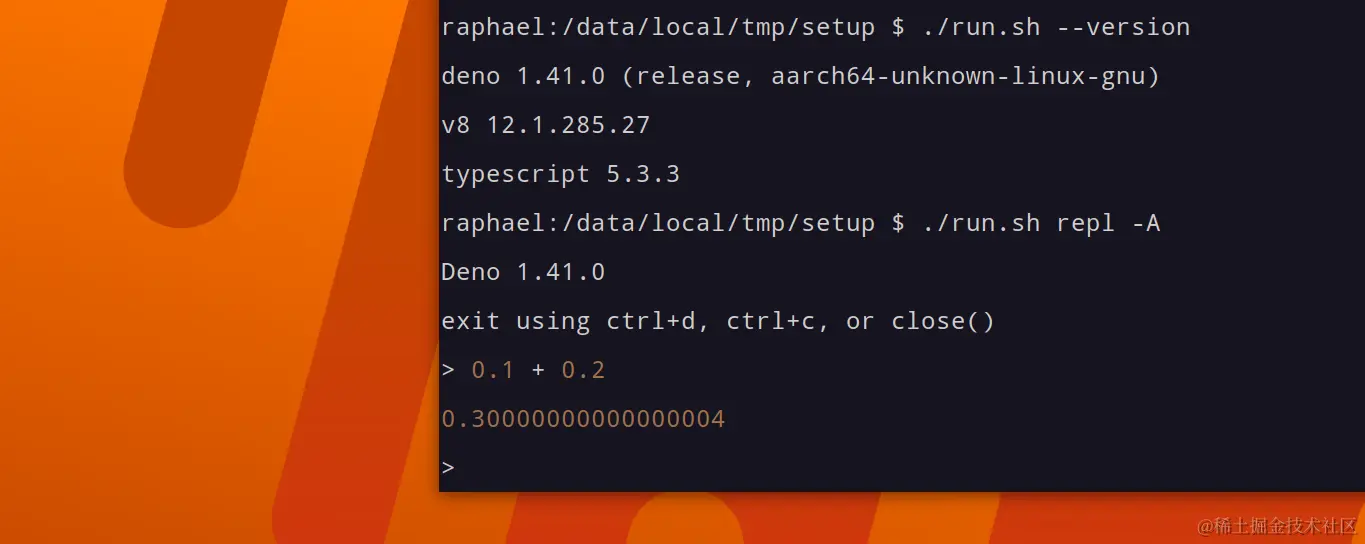The width and height of the screenshot is (1365, 544).
Task: Select the result '0.30000000000000004'
Action: [583, 419]
